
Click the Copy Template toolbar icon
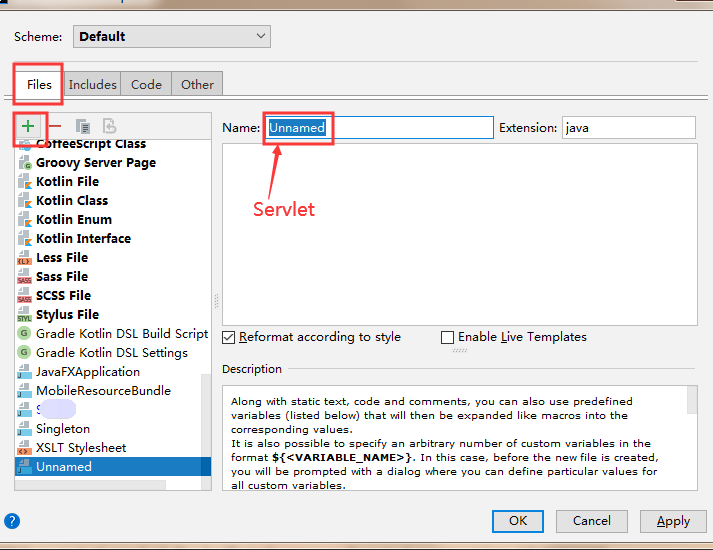pos(83,126)
